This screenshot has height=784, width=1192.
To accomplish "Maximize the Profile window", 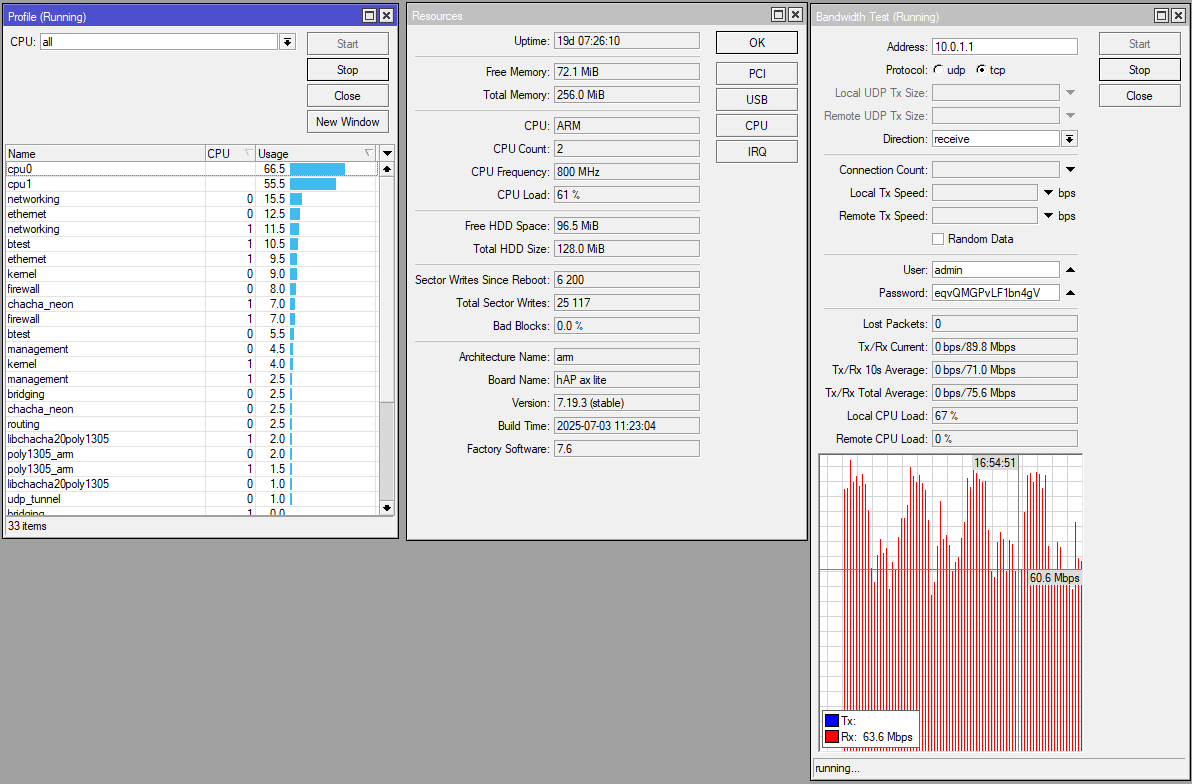I will (x=369, y=16).
